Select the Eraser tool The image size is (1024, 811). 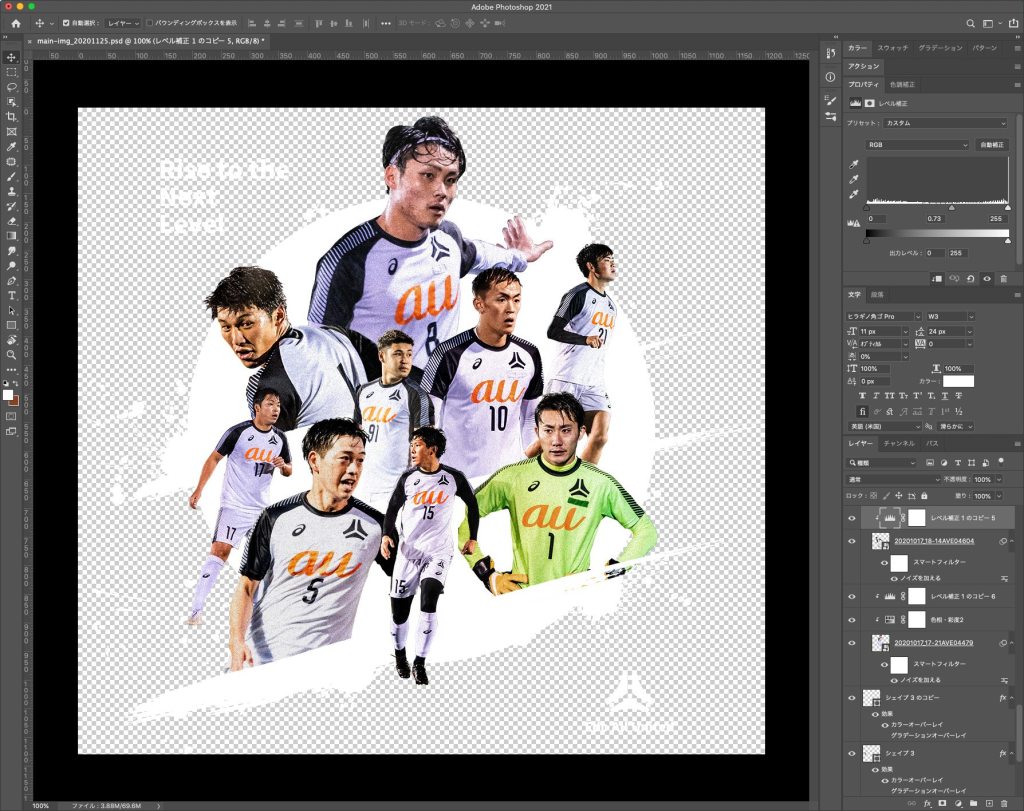pyautogui.click(x=11, y=221)
